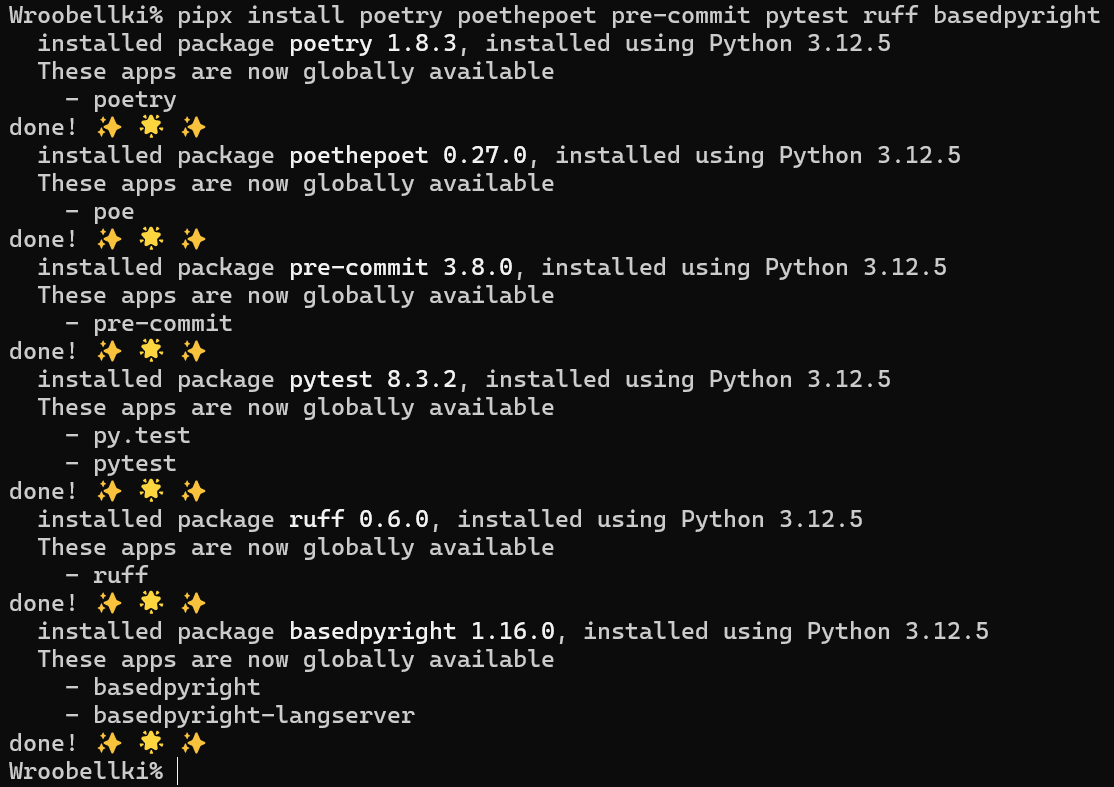
Task: Click bold pre-commit 3.8.0 package name
Action: coord(401,267)
